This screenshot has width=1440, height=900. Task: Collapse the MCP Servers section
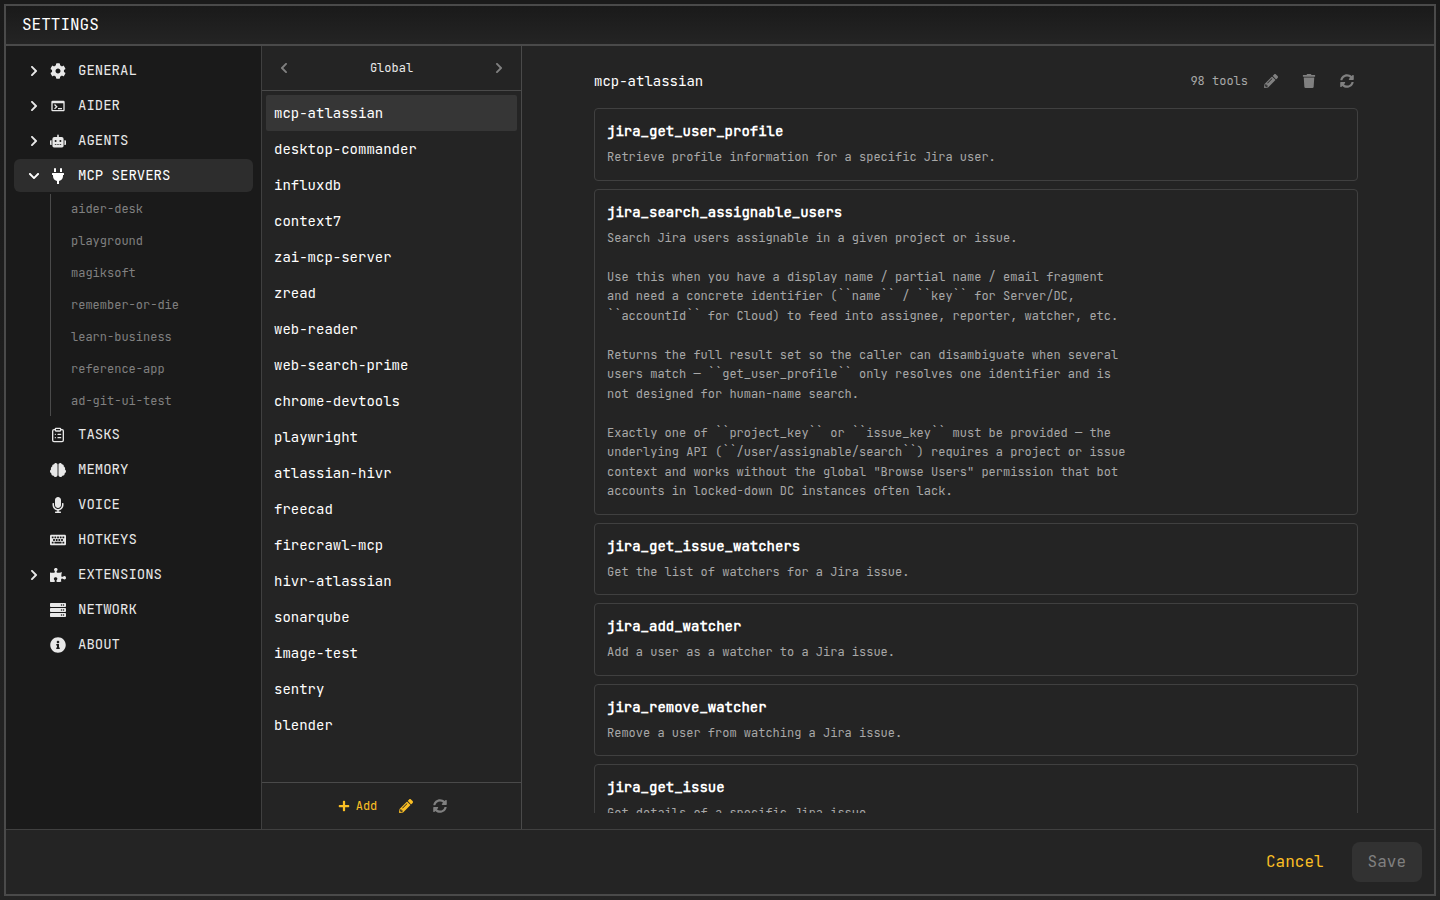coord(34,176)
